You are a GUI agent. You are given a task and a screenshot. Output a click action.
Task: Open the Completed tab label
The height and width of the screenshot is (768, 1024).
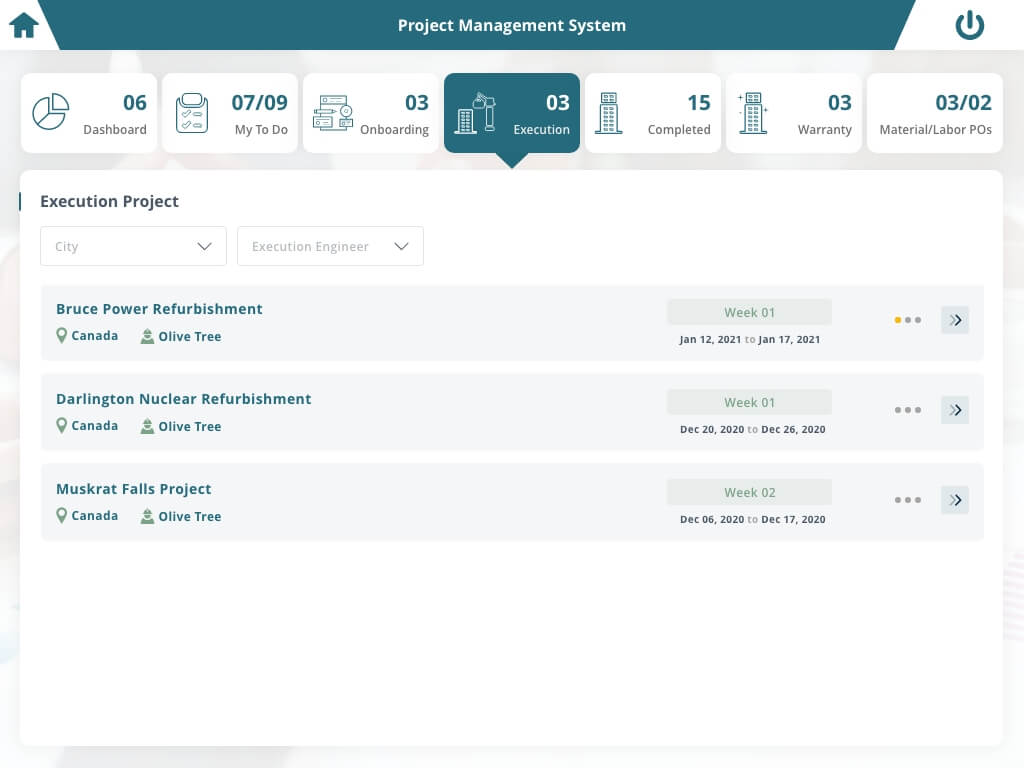(679, 129)
